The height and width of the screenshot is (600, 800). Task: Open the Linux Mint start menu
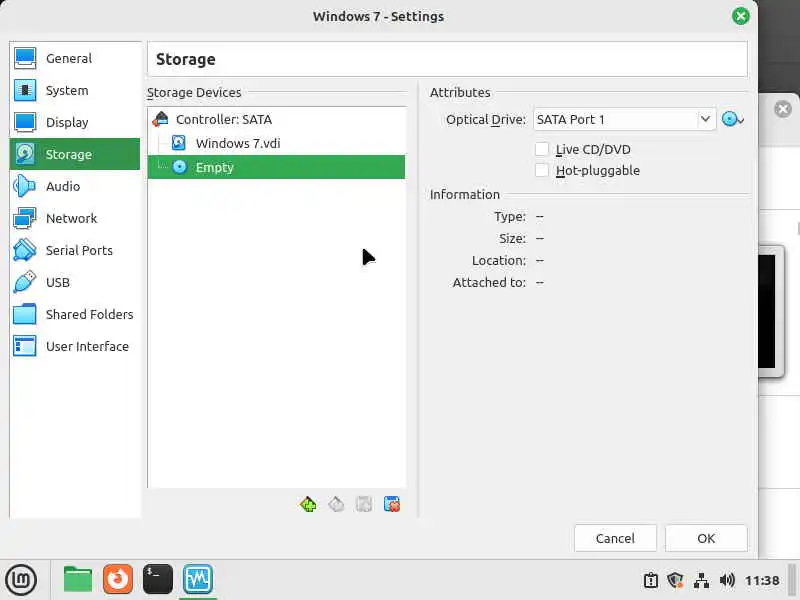click(20, 580)
